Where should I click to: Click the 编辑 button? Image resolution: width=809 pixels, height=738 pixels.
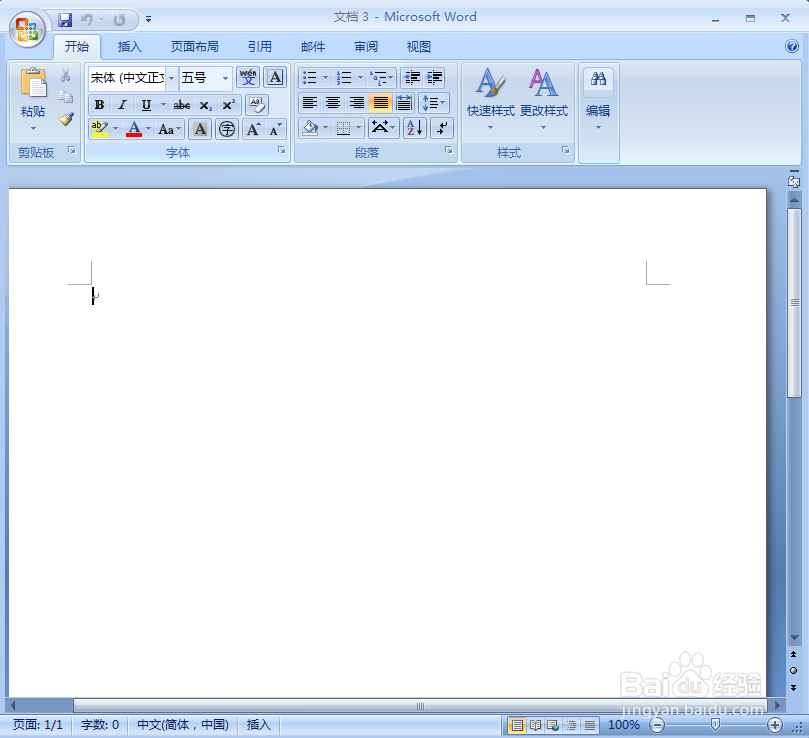[x=598, y=98]
